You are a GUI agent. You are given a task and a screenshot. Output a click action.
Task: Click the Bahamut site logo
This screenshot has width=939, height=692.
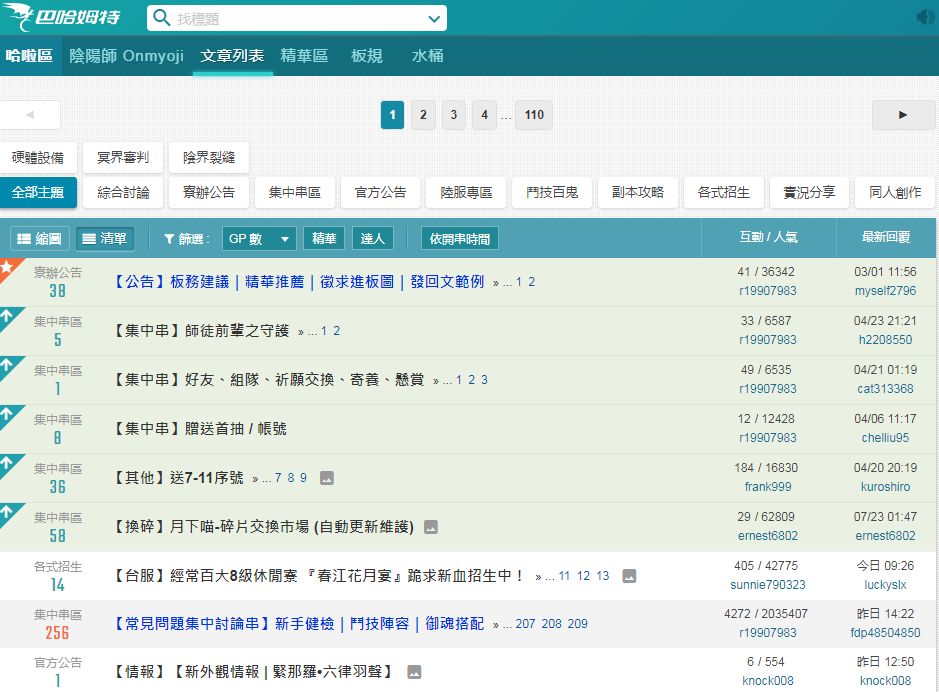pos(70,18)
